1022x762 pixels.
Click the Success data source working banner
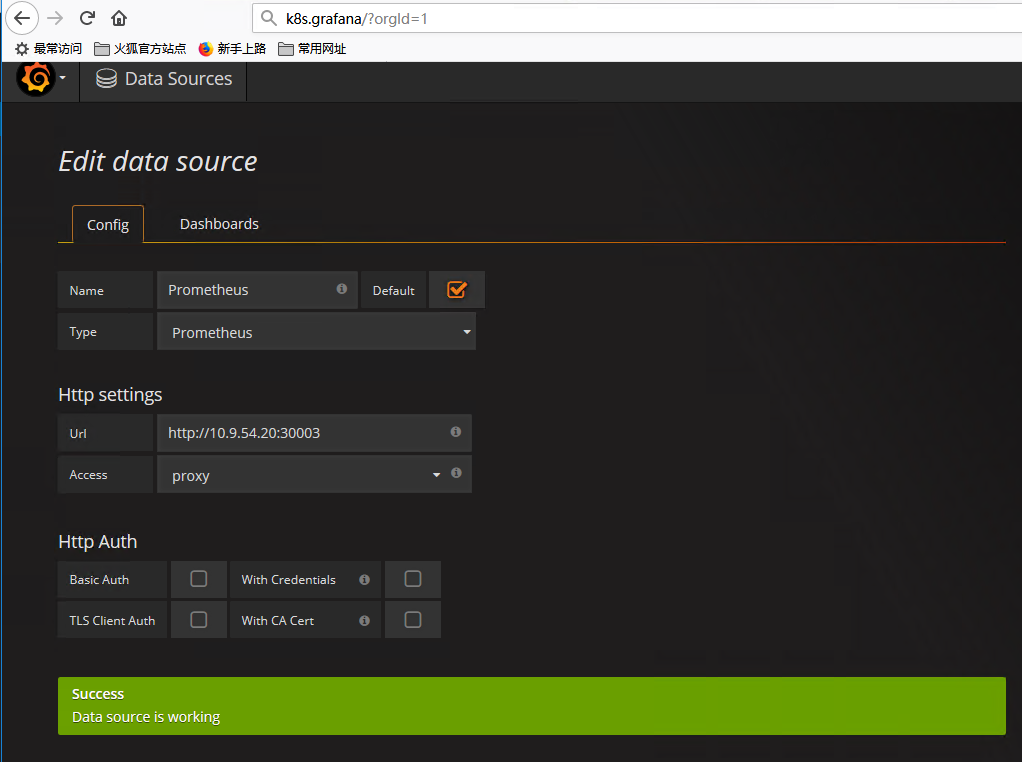click(532, 706)
